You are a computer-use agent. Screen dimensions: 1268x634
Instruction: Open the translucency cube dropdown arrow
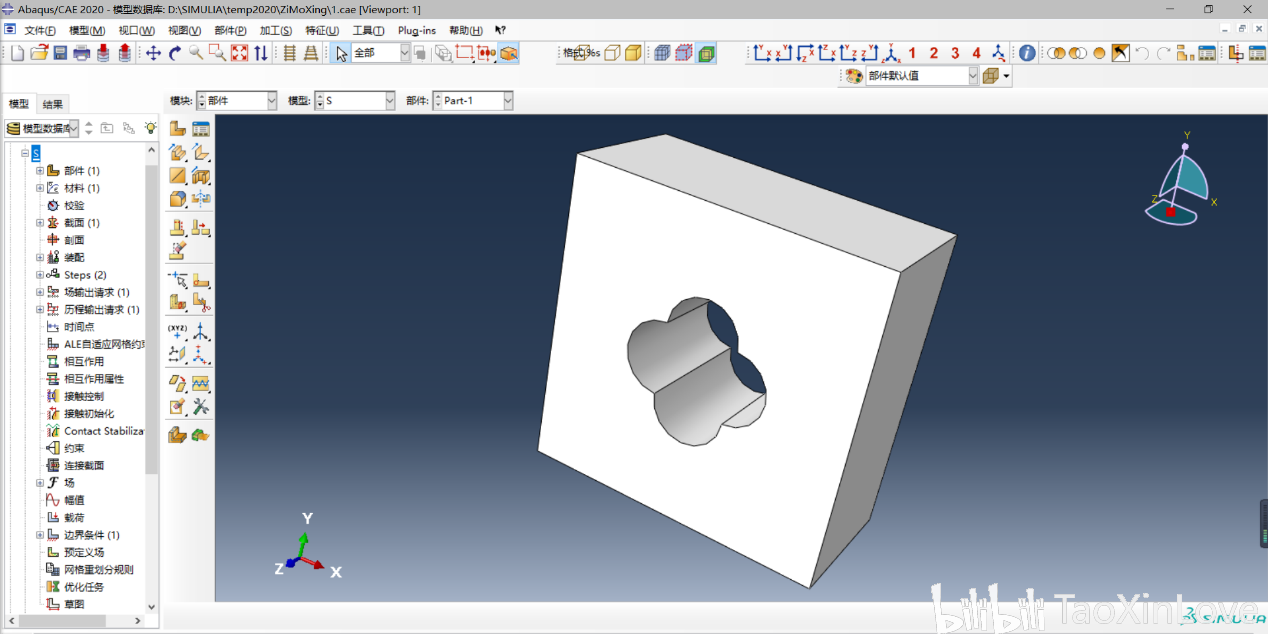[x=1006, y=76]
